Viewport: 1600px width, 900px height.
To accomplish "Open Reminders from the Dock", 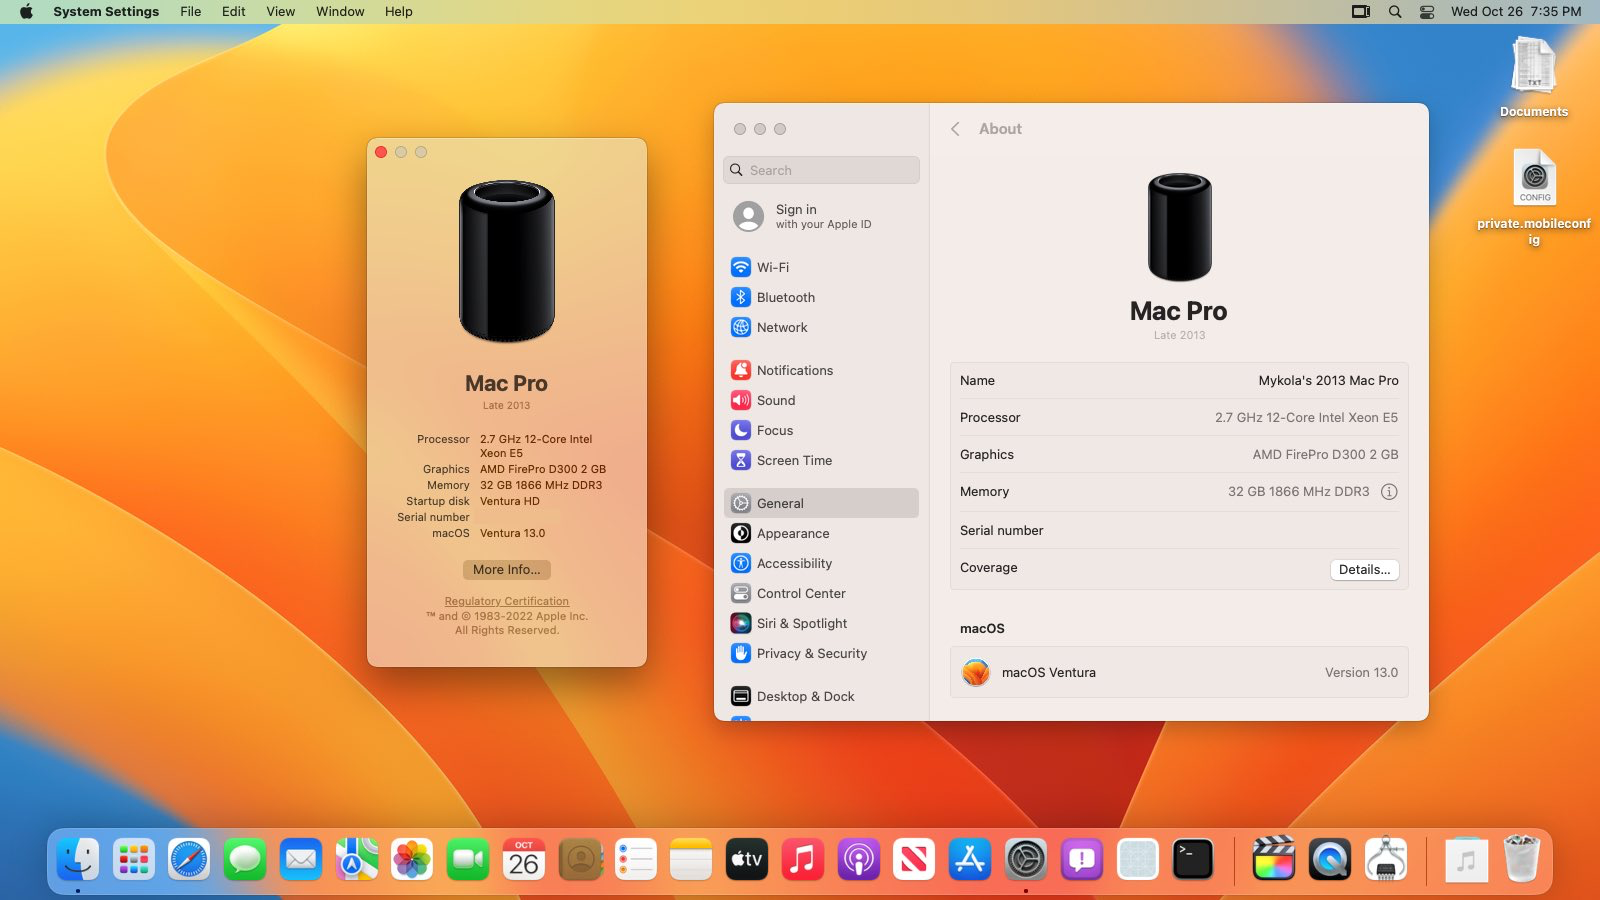I will 635,859.
